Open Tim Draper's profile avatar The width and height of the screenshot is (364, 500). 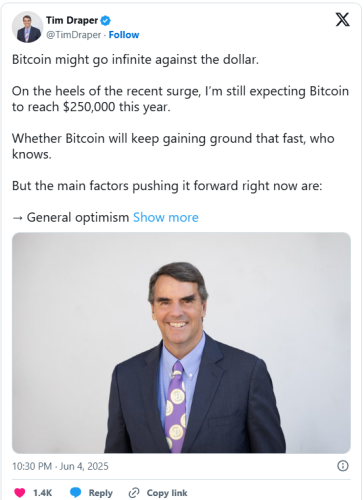[27, 27]
